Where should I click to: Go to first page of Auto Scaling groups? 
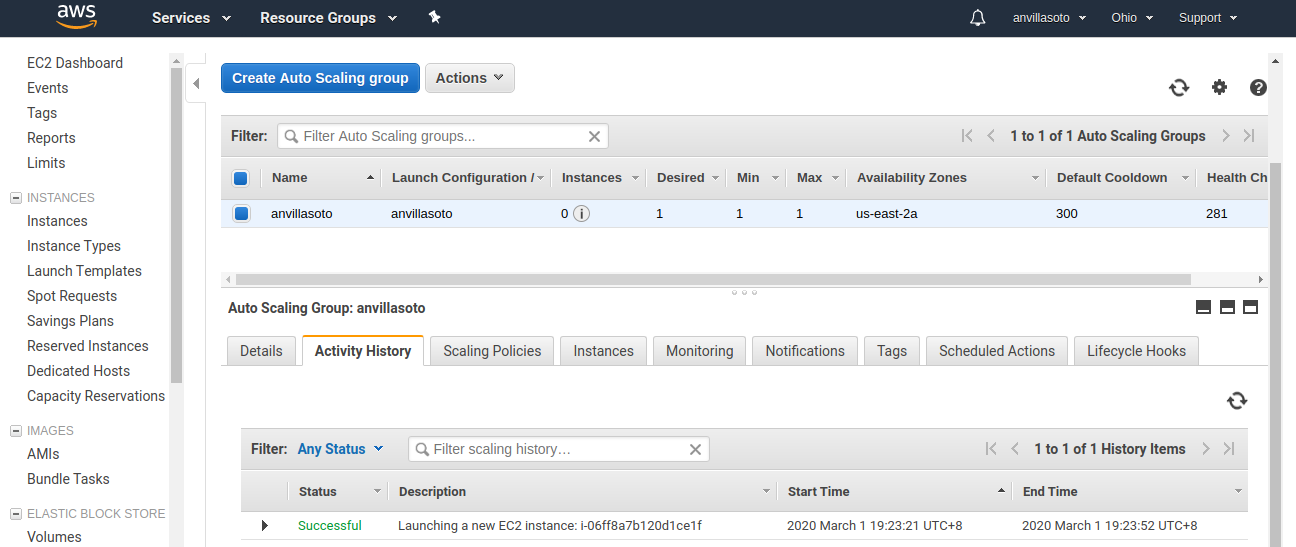click(x=967, y=136)
